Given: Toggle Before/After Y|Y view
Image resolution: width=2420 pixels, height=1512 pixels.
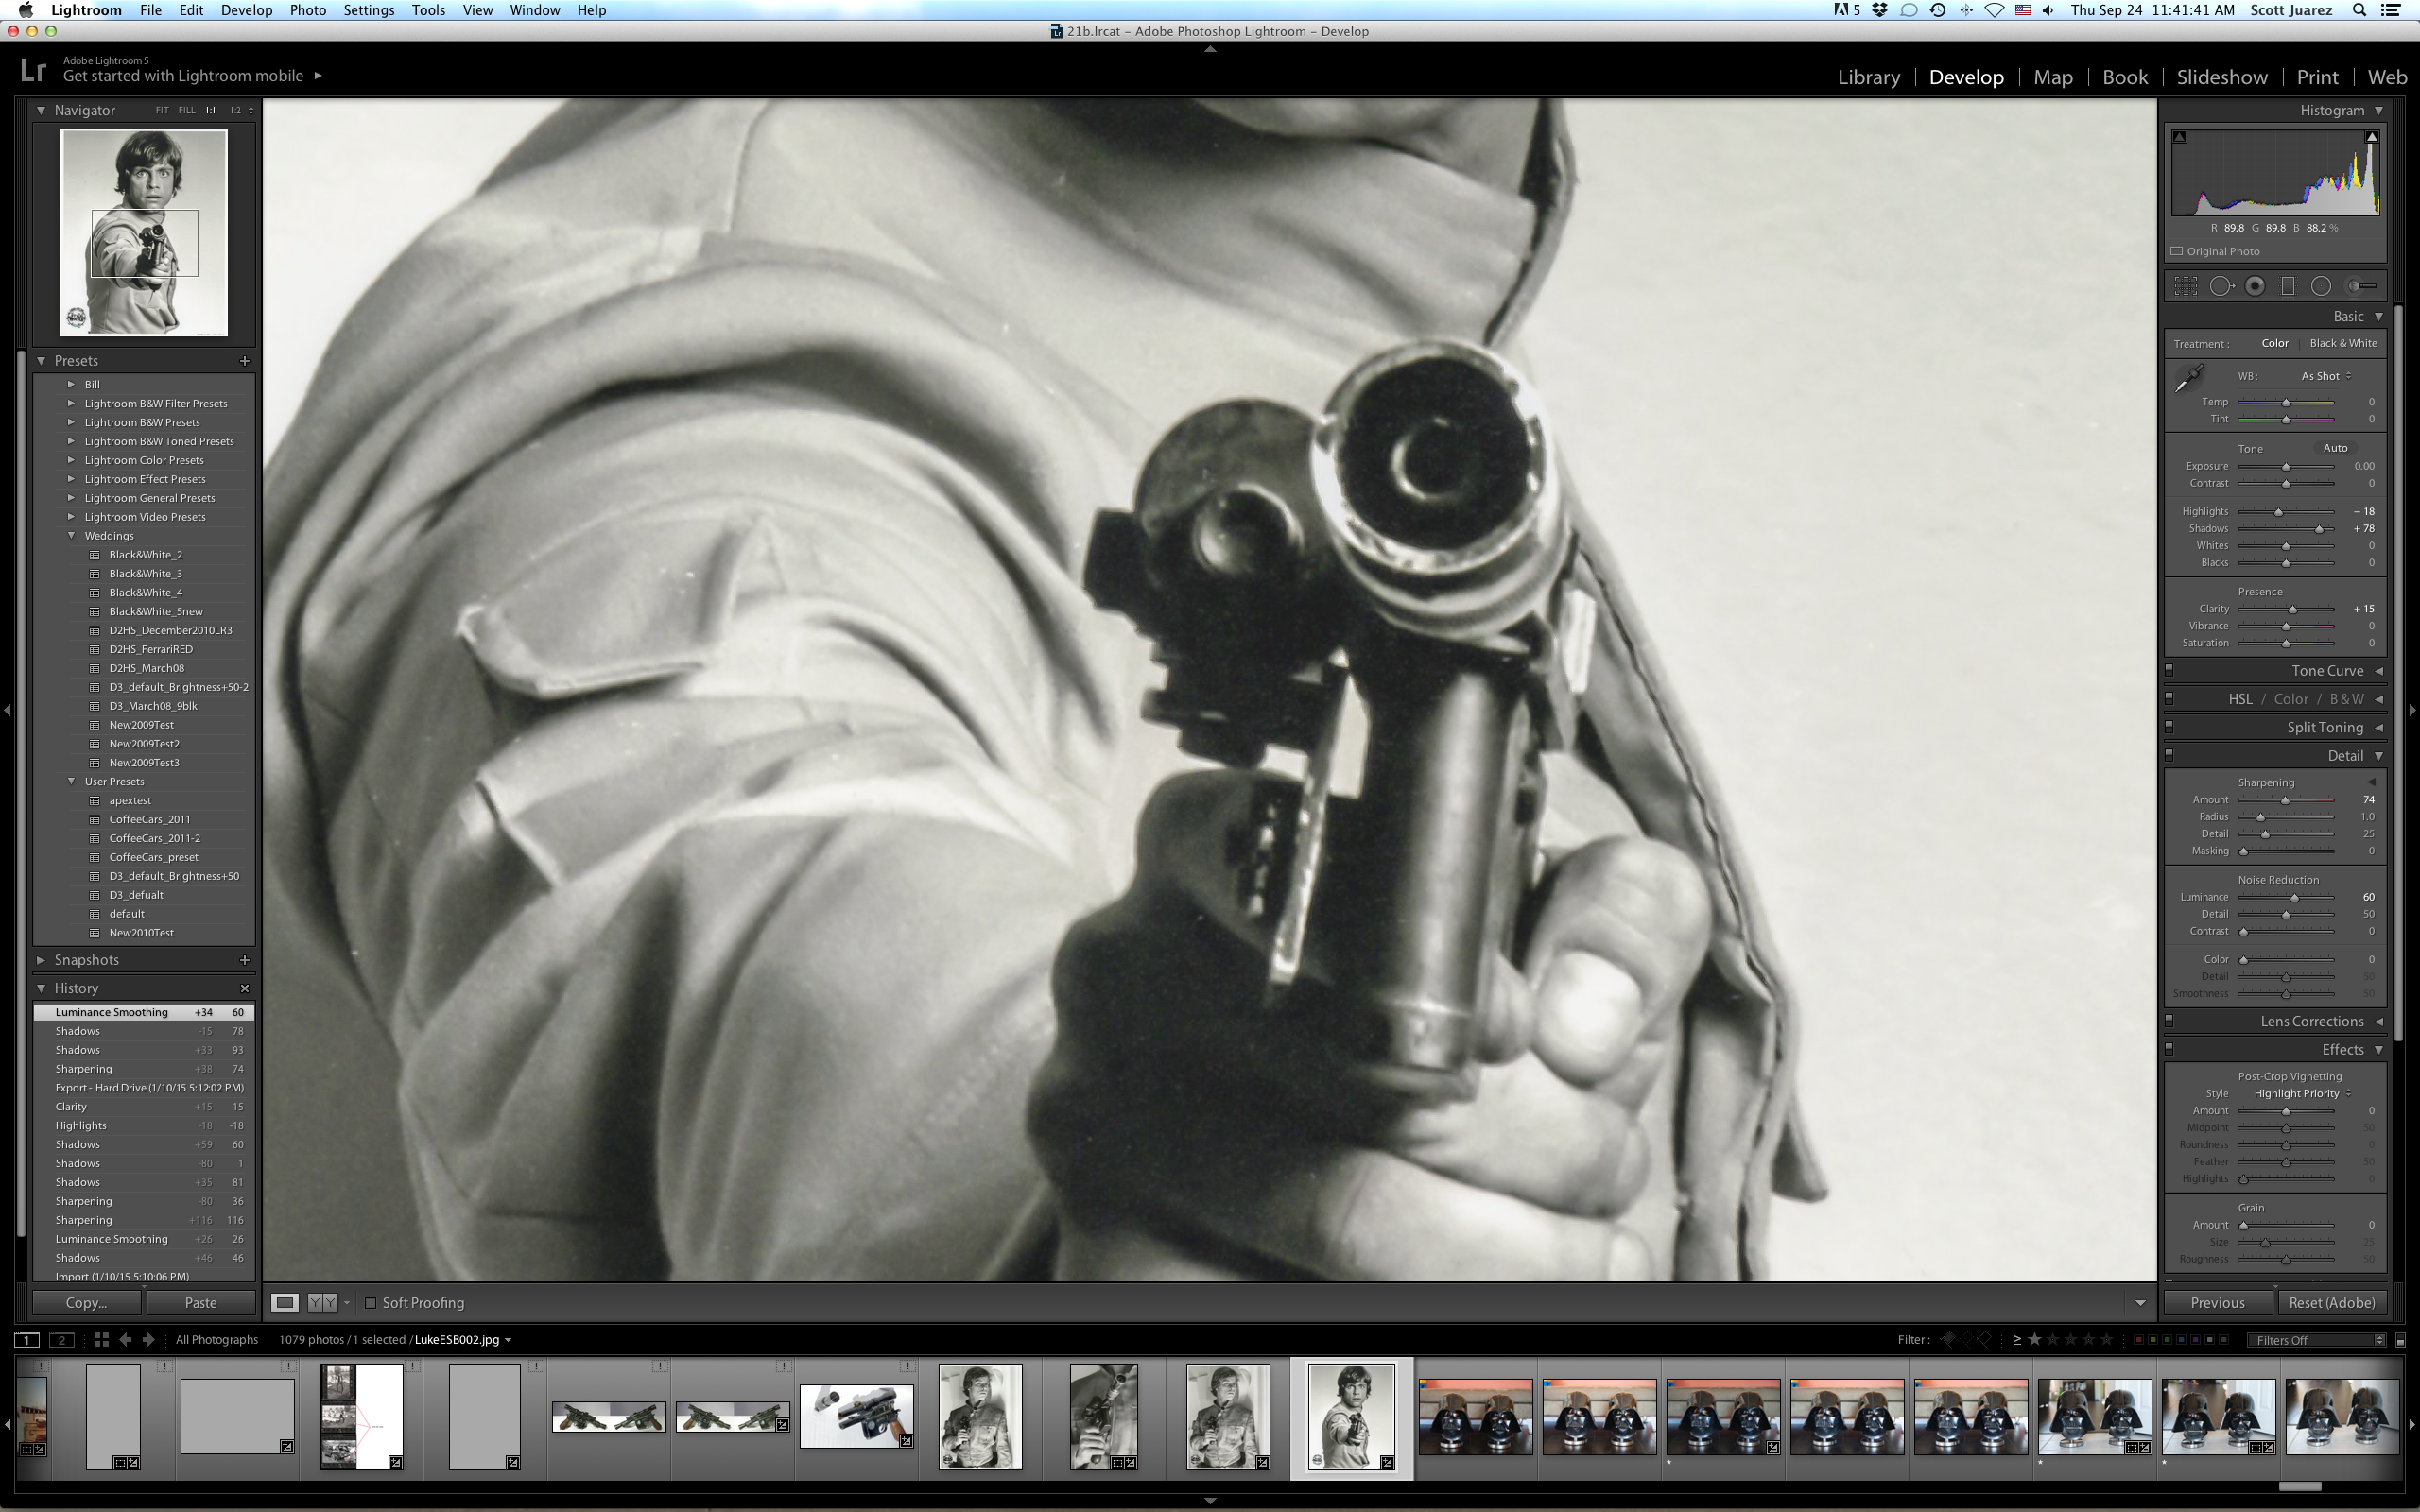Looking at the screenshot, I should 322,1302.
